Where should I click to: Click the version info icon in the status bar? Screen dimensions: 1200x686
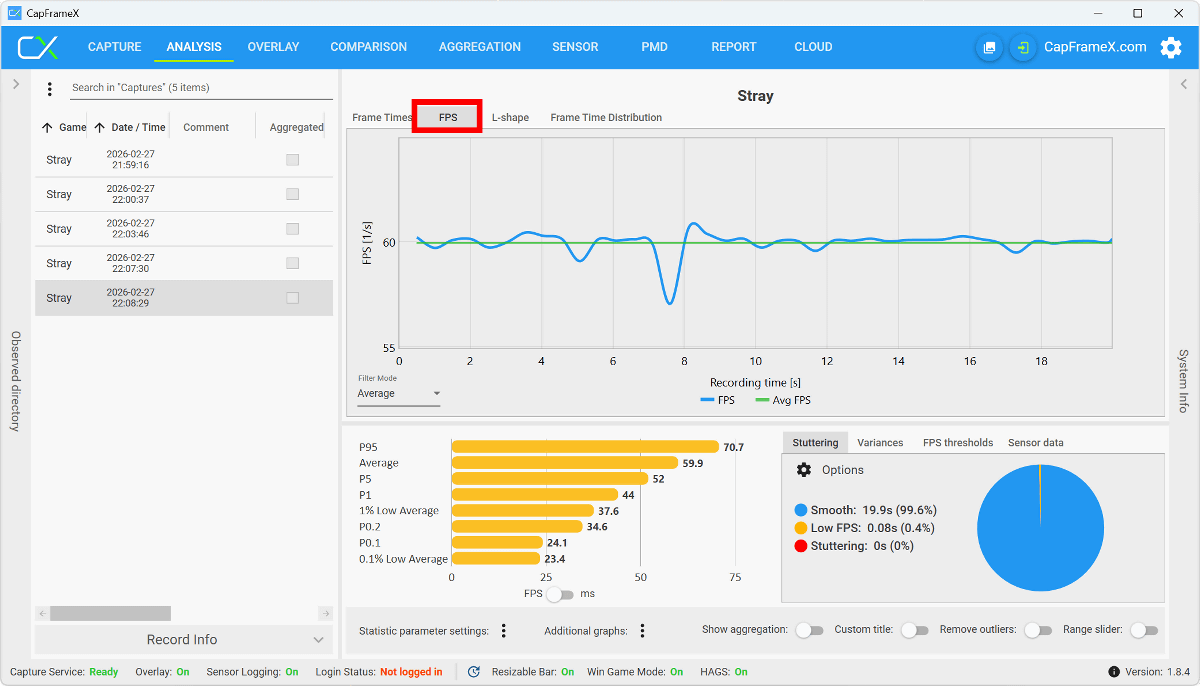click(1114, 672)
